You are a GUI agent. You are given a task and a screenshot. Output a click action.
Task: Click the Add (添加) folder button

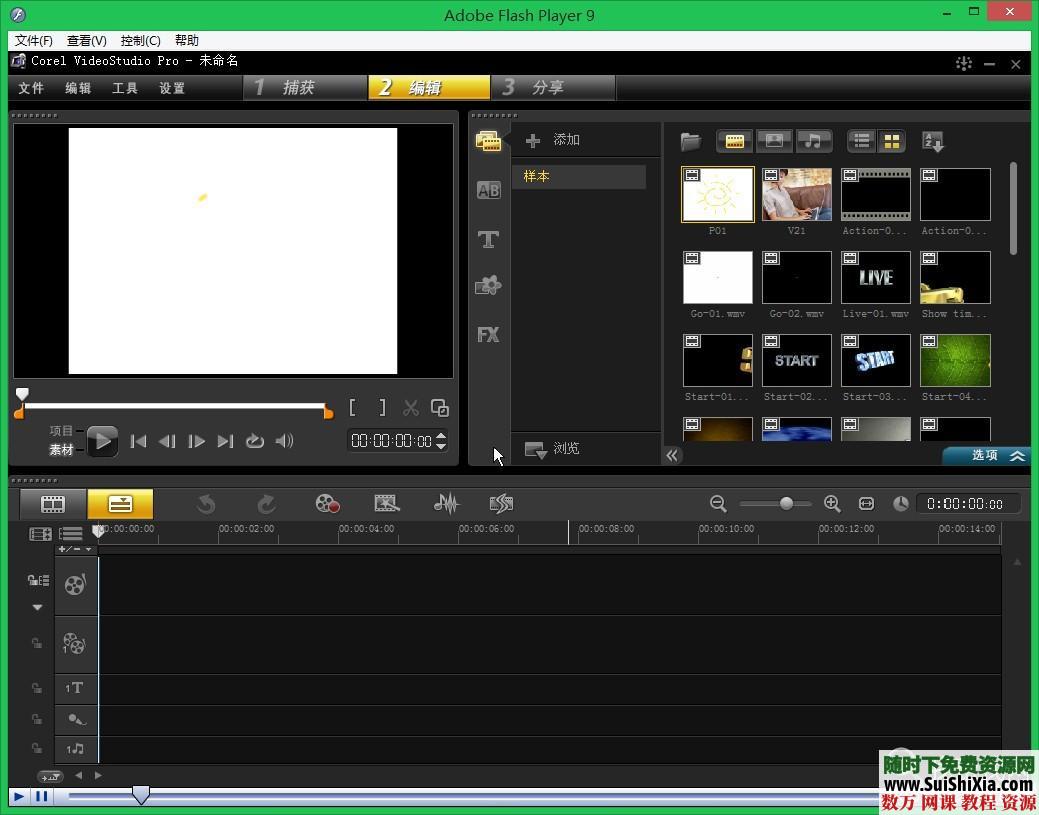tap(553, 140)
